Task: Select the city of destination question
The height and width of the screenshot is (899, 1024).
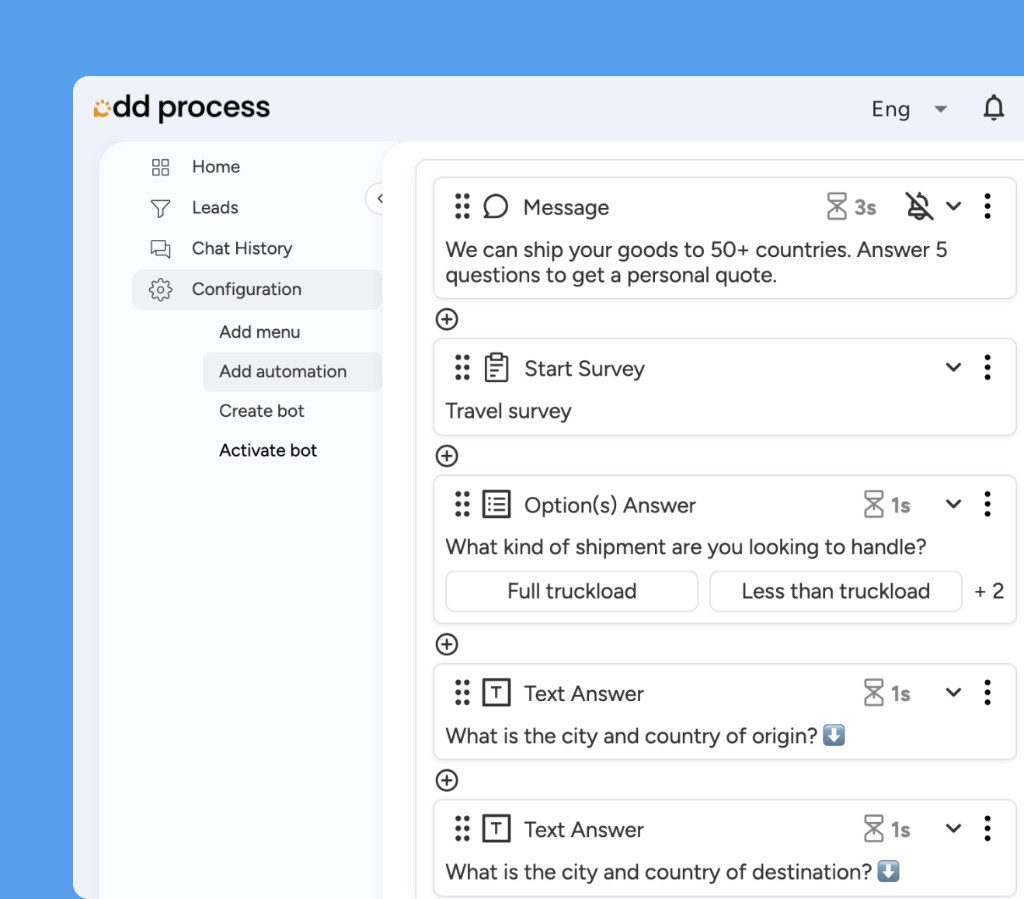Action: pyautogui.click(x=673, y=872)
